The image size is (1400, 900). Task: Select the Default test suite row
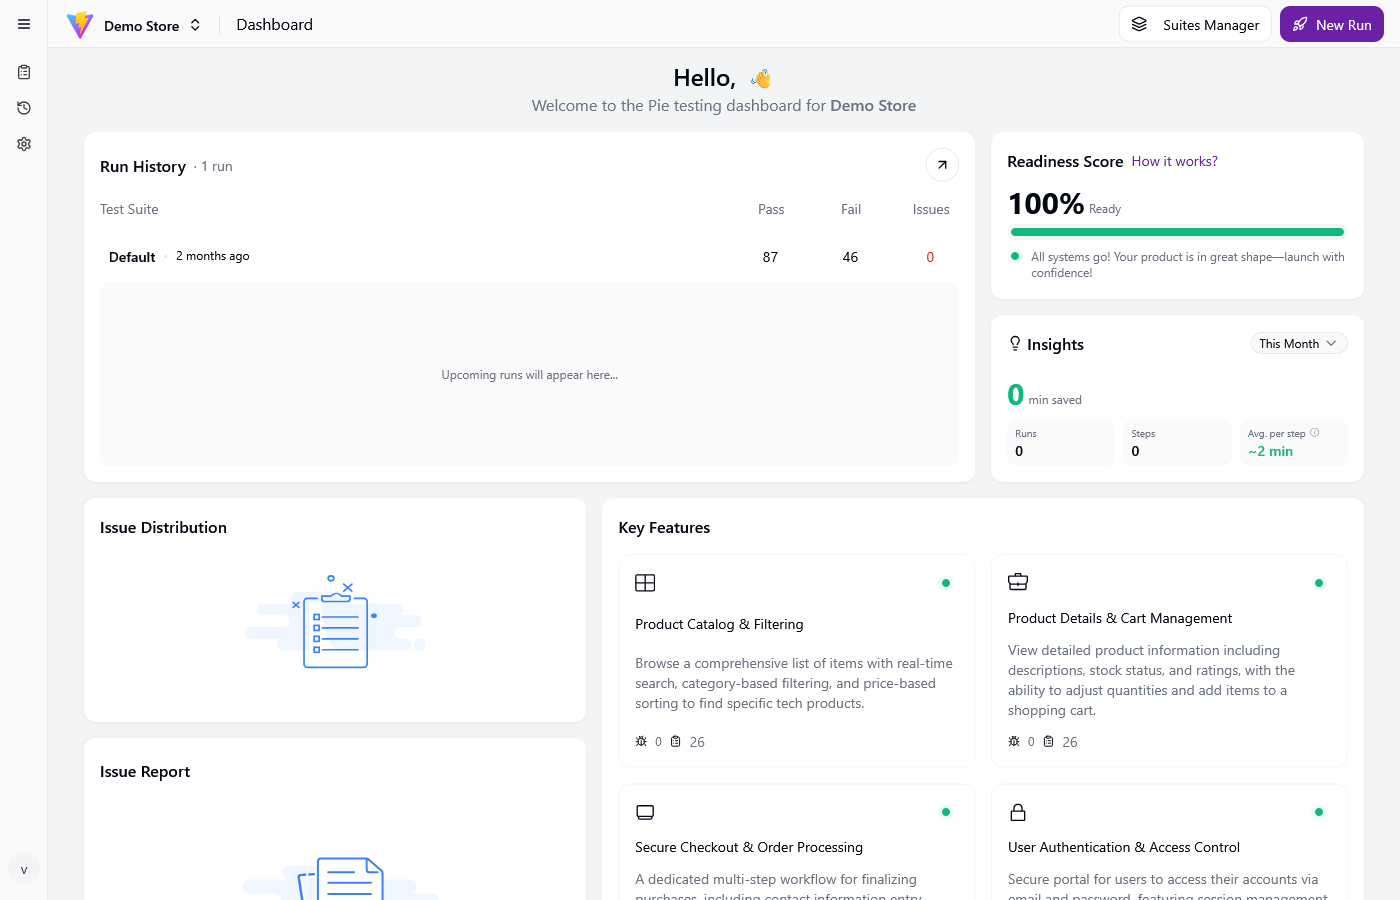[131, 256]
